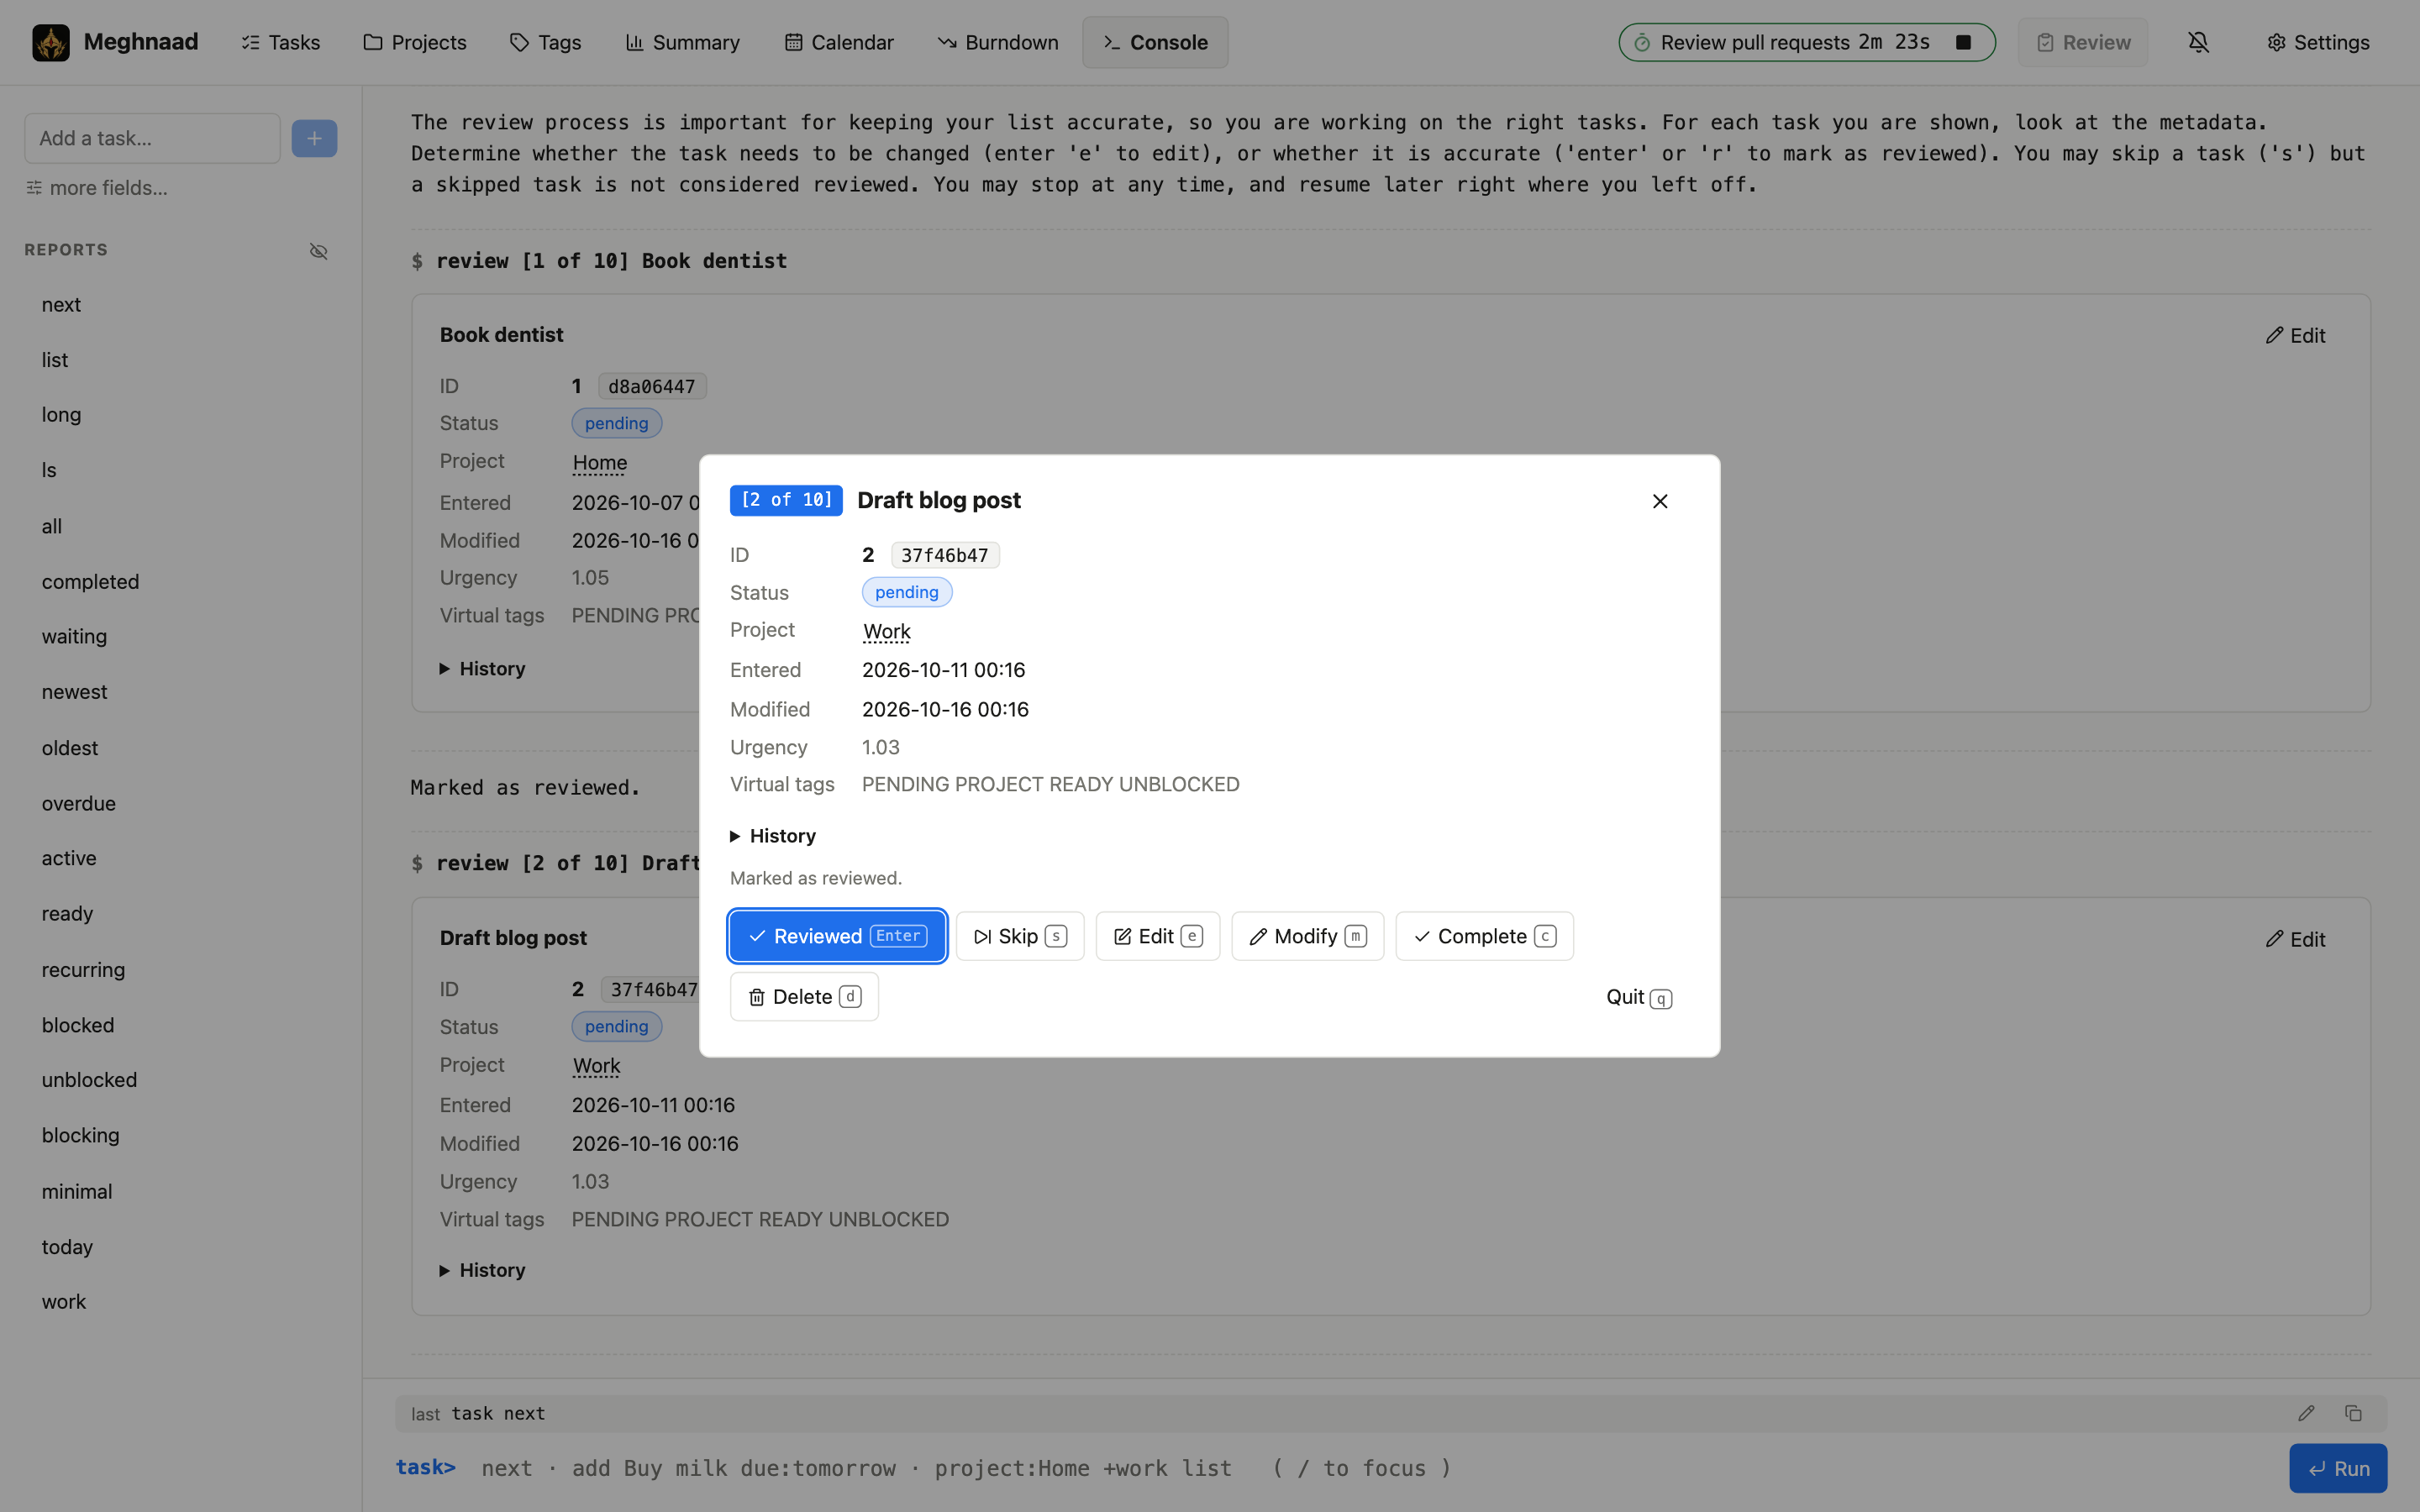Click the Meghnaad app logo icon
Image resolution: width=2420 pixels, height=1512 pixels.
tap(51, 42)
